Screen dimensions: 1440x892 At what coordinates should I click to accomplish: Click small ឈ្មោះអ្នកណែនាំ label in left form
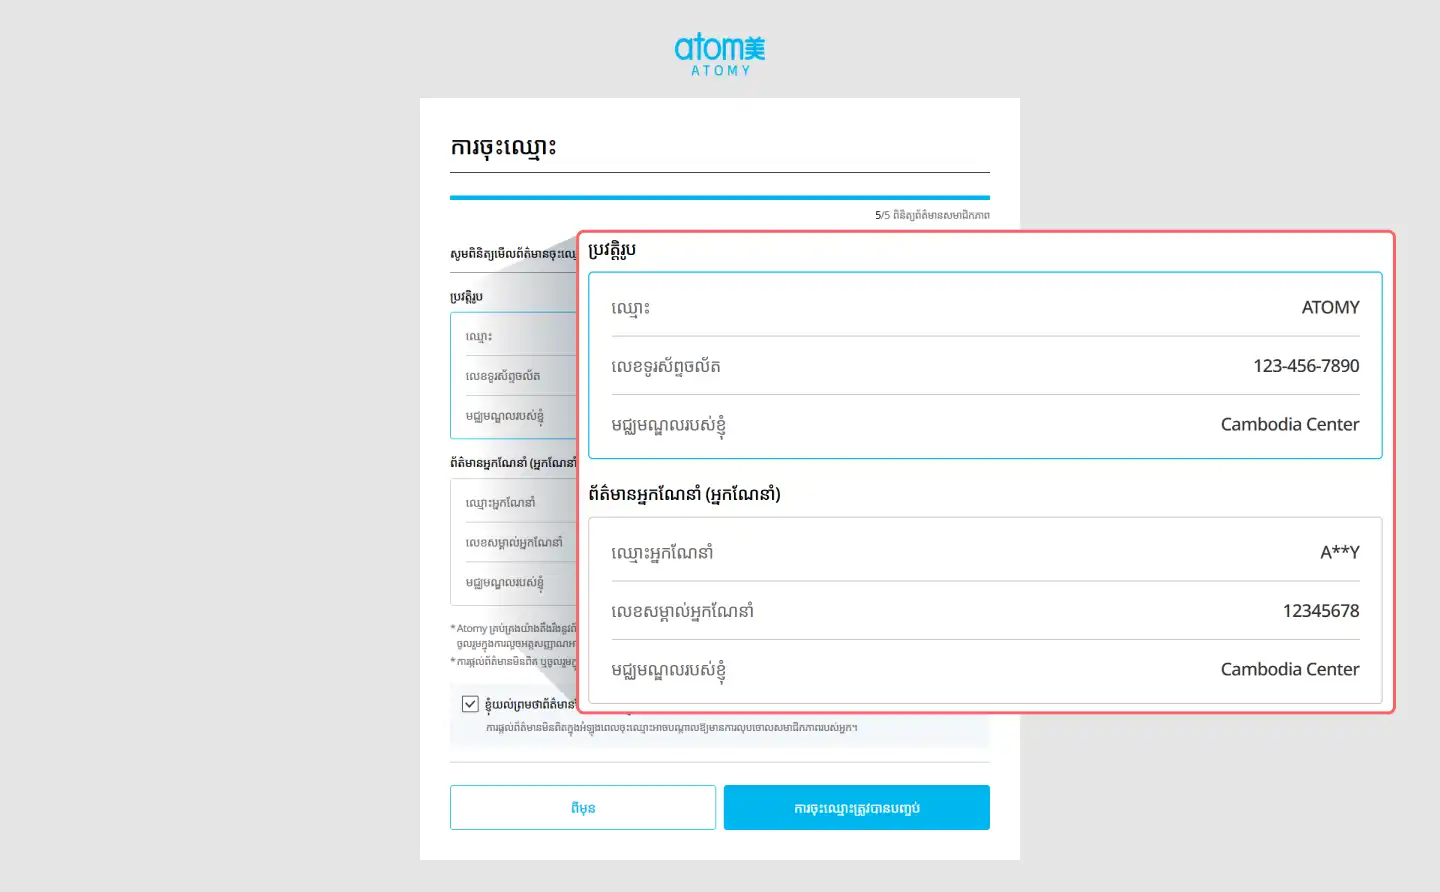click(x=500, y=503)
